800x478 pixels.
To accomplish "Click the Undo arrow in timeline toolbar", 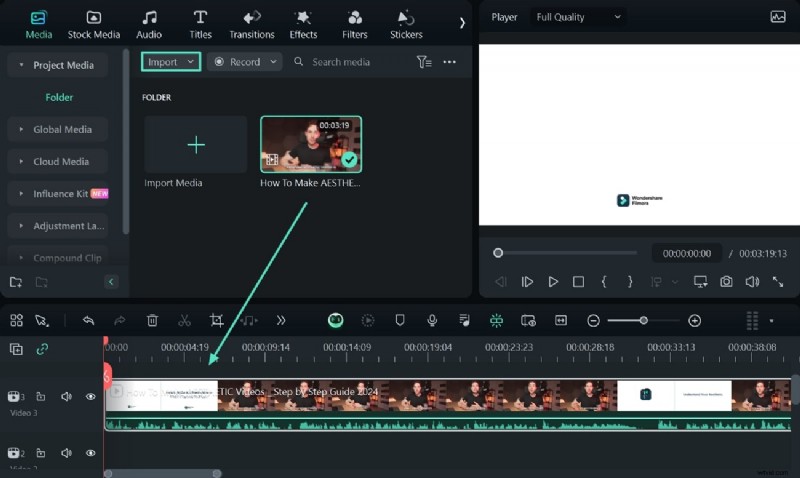I will (x=88, y=320).
